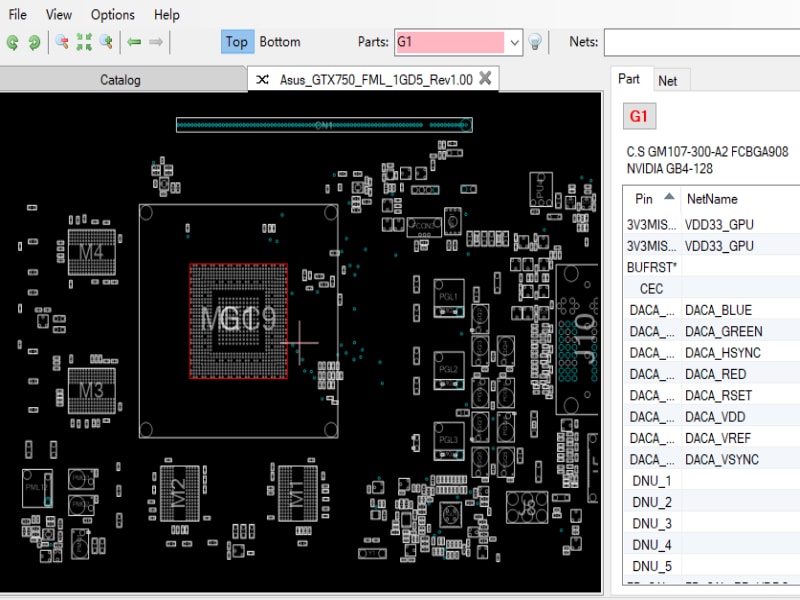Switch to the Part panel tab
Image resolution: width=800 pixels, height=600 pixels.
[629, 79]
